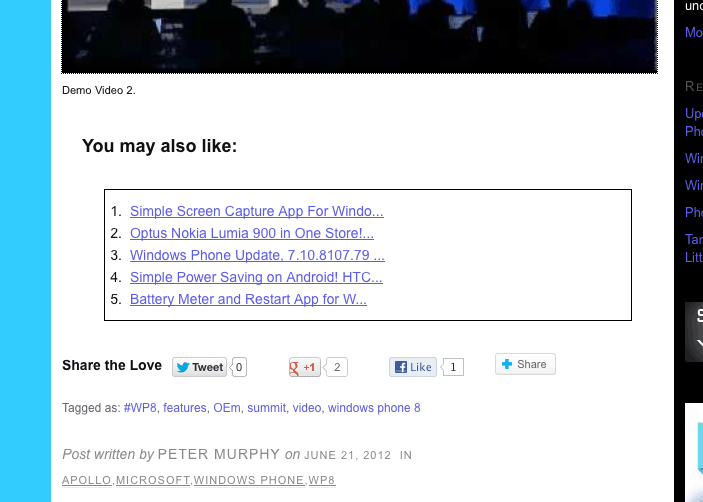
Task: Select the #WP8 tag
Action: pyautogui.click(x=140, y=408)
